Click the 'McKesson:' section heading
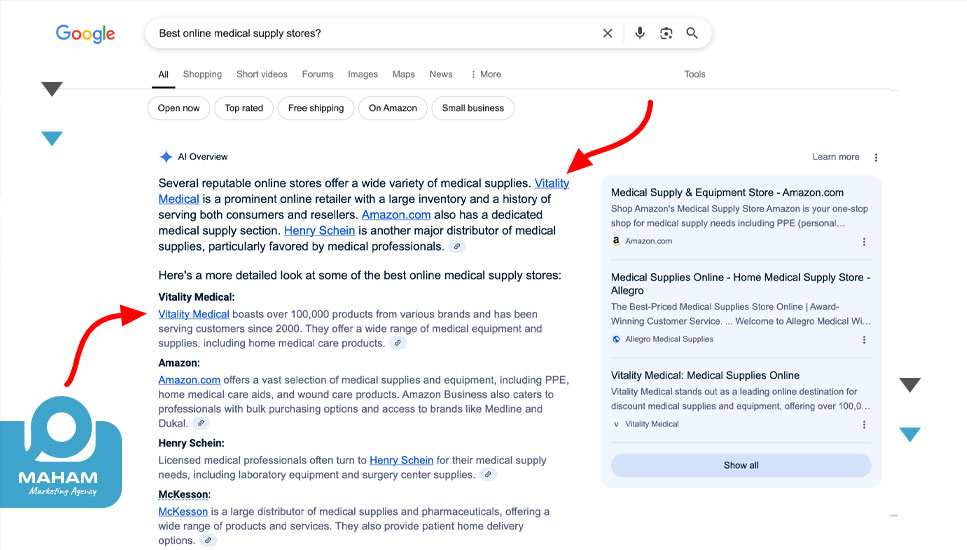 (184, 495)
